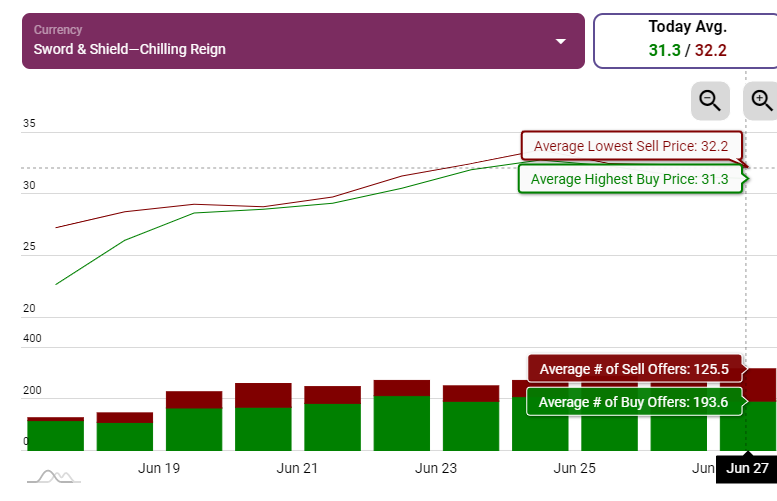Click the zoom in magnifier icon
This screenshot has height=501, width=777.
[762, 100]
